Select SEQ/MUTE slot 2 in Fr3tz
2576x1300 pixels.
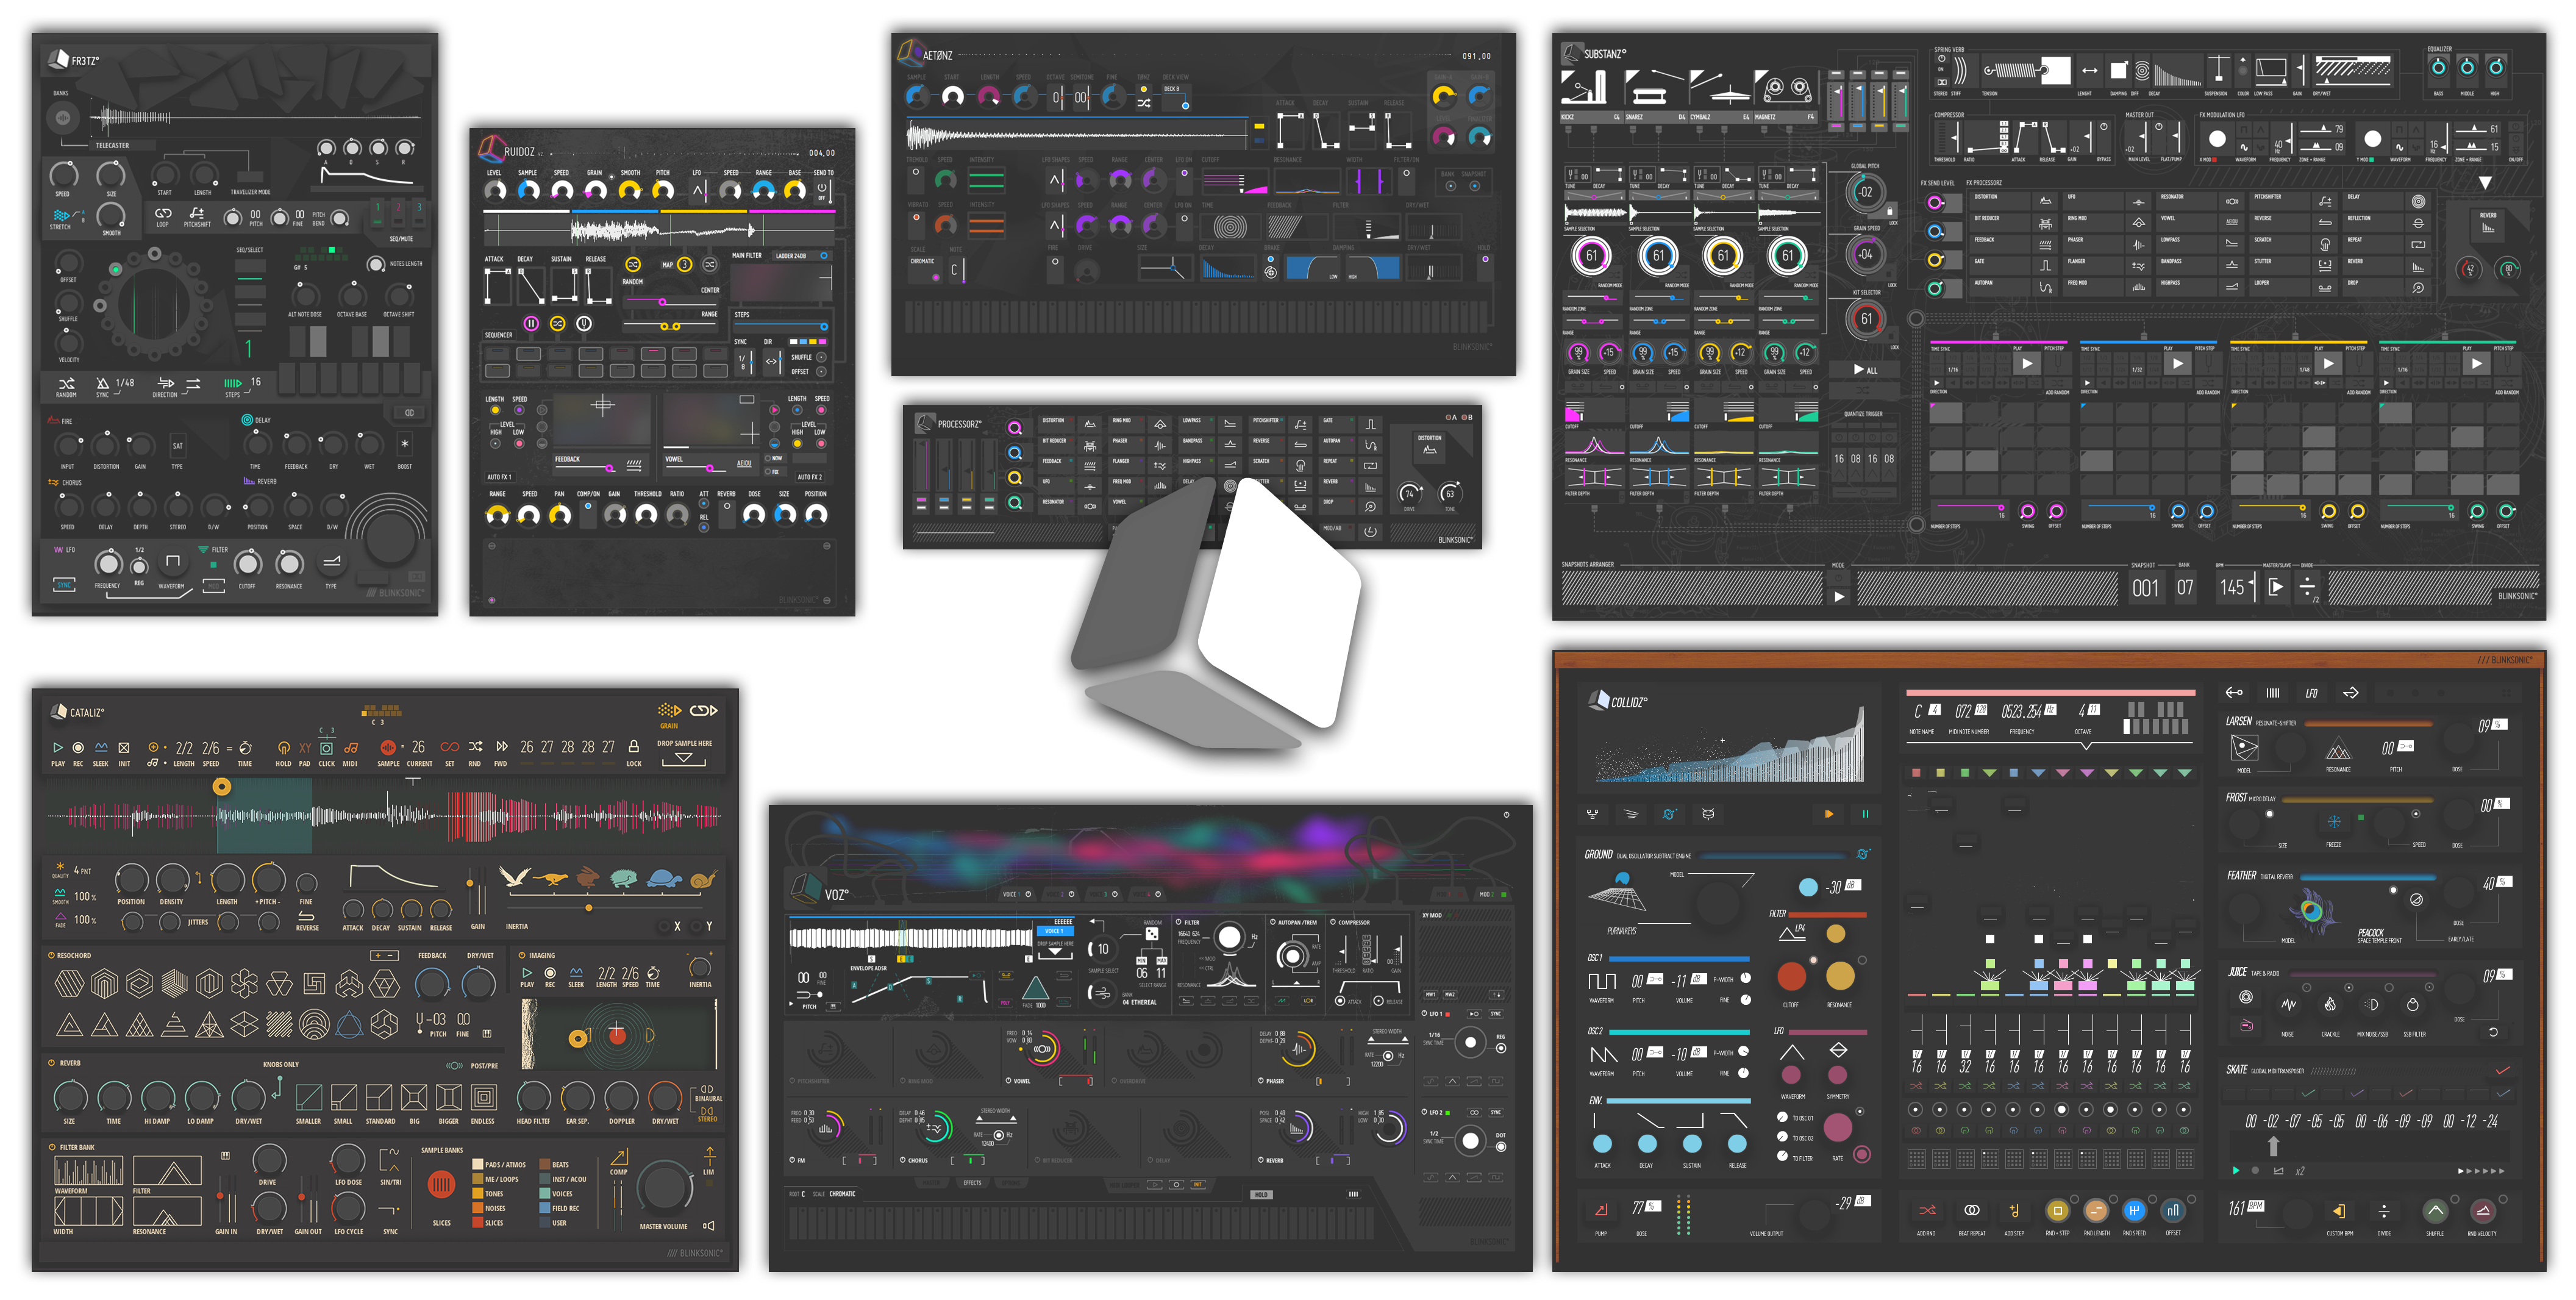[398, 212]
